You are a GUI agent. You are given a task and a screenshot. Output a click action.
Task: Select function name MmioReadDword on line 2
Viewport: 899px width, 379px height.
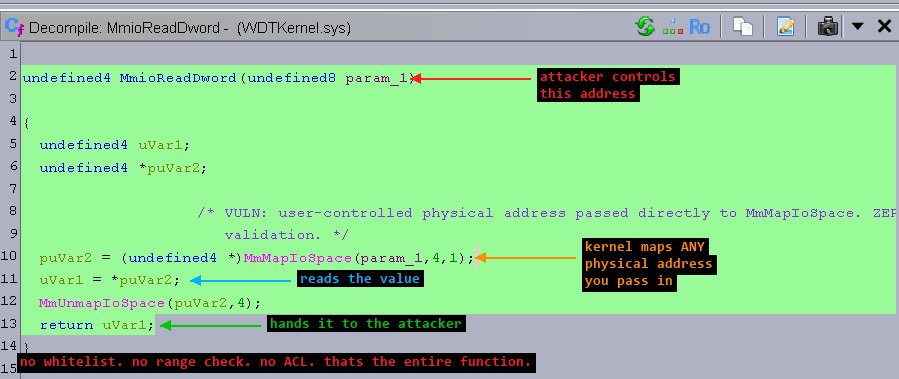click(178, 78)
